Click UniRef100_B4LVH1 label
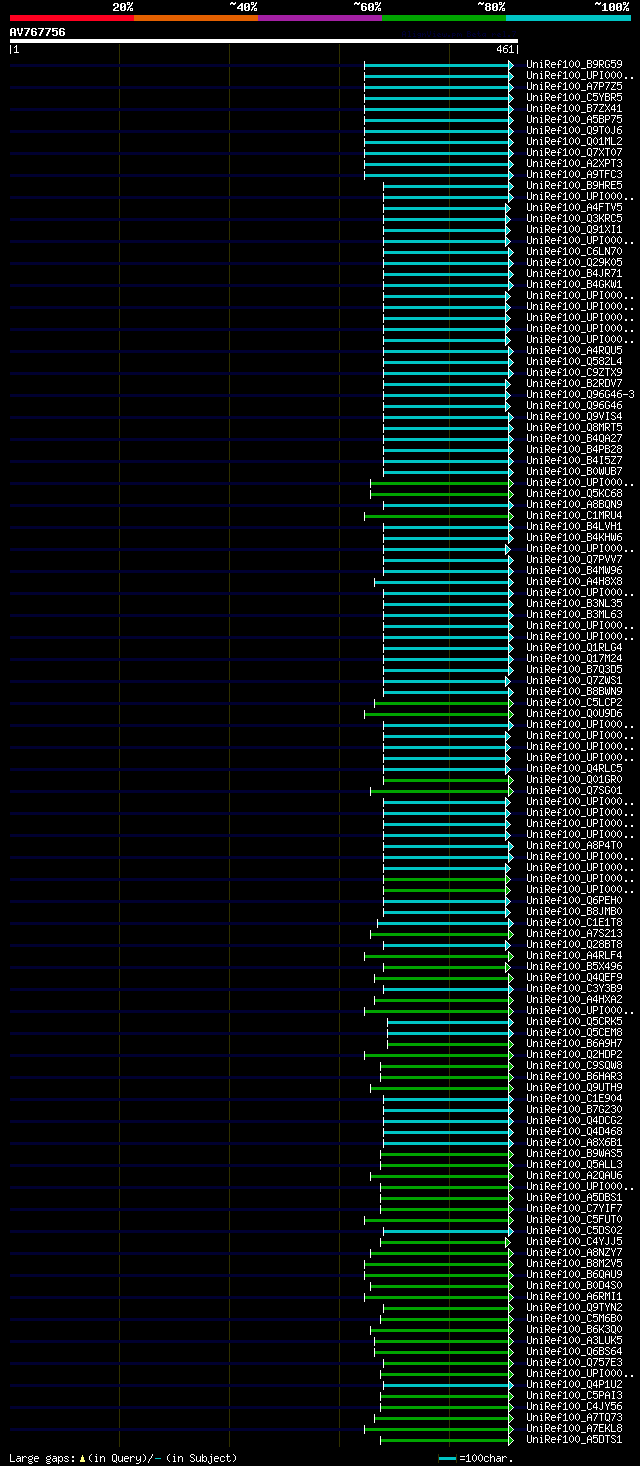 pos(573,527)
